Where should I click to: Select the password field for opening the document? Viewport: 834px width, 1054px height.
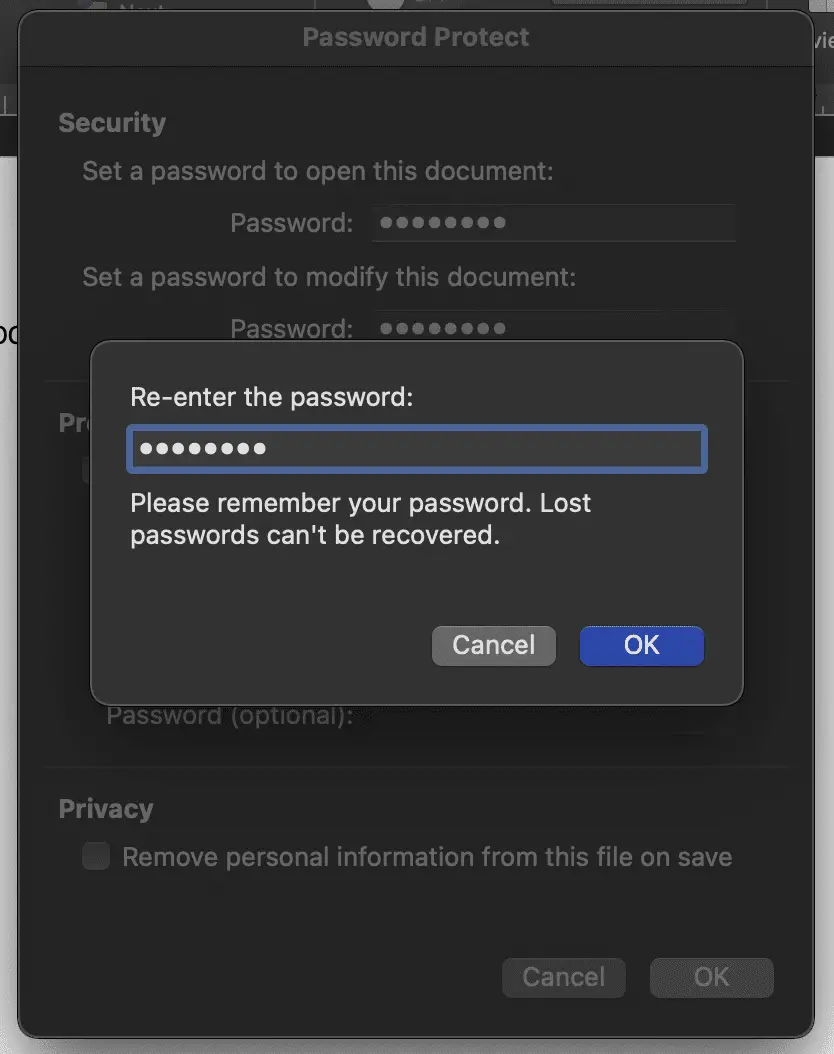(x=553, y=222)
